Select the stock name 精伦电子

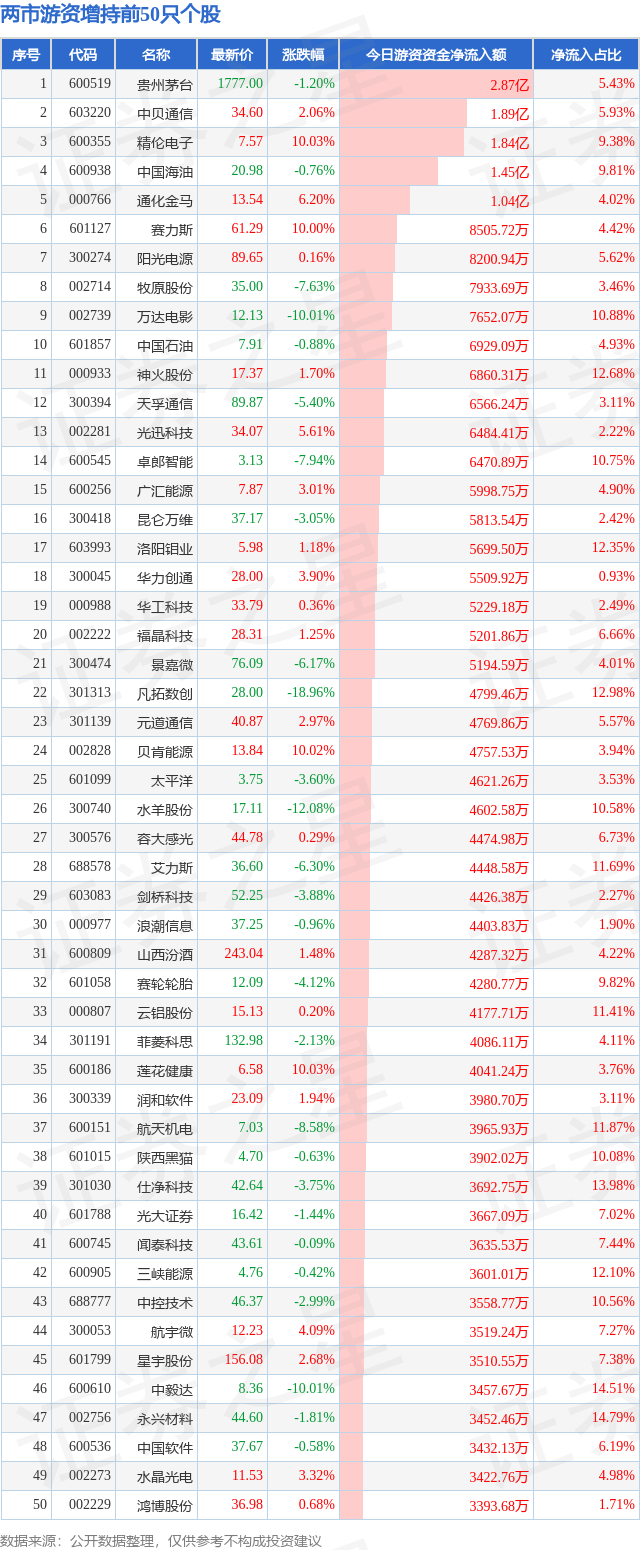coord(166,142)
